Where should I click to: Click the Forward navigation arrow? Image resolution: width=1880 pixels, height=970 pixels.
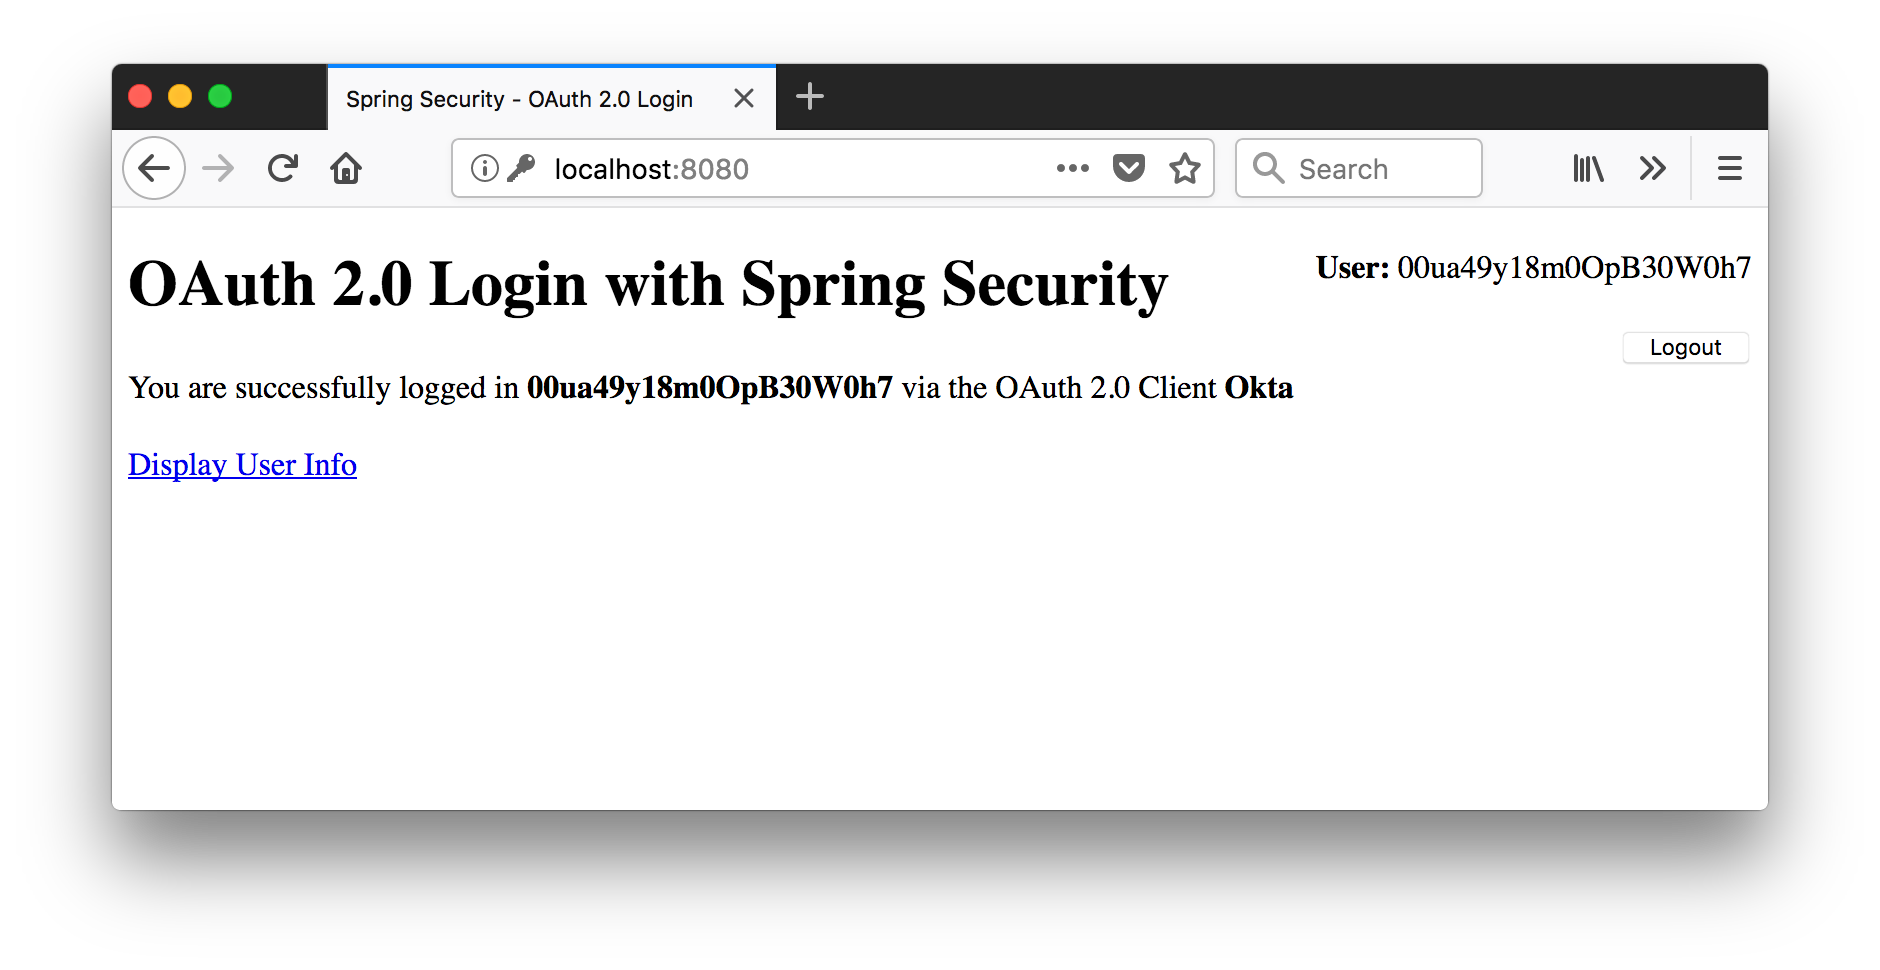pos(218,168)
